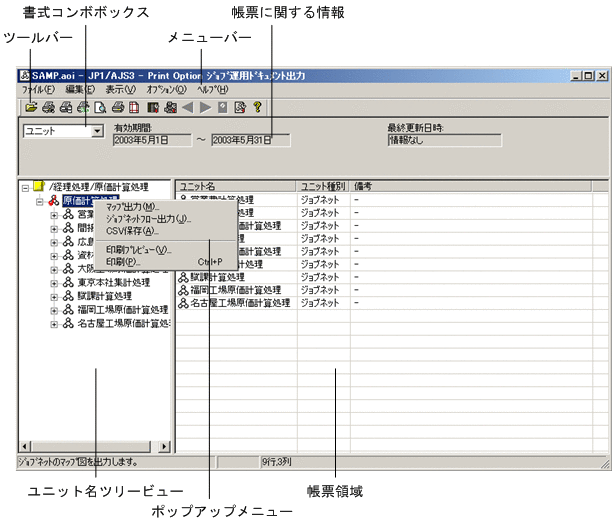Select 東京本社集計処理 in the tree

114,282
